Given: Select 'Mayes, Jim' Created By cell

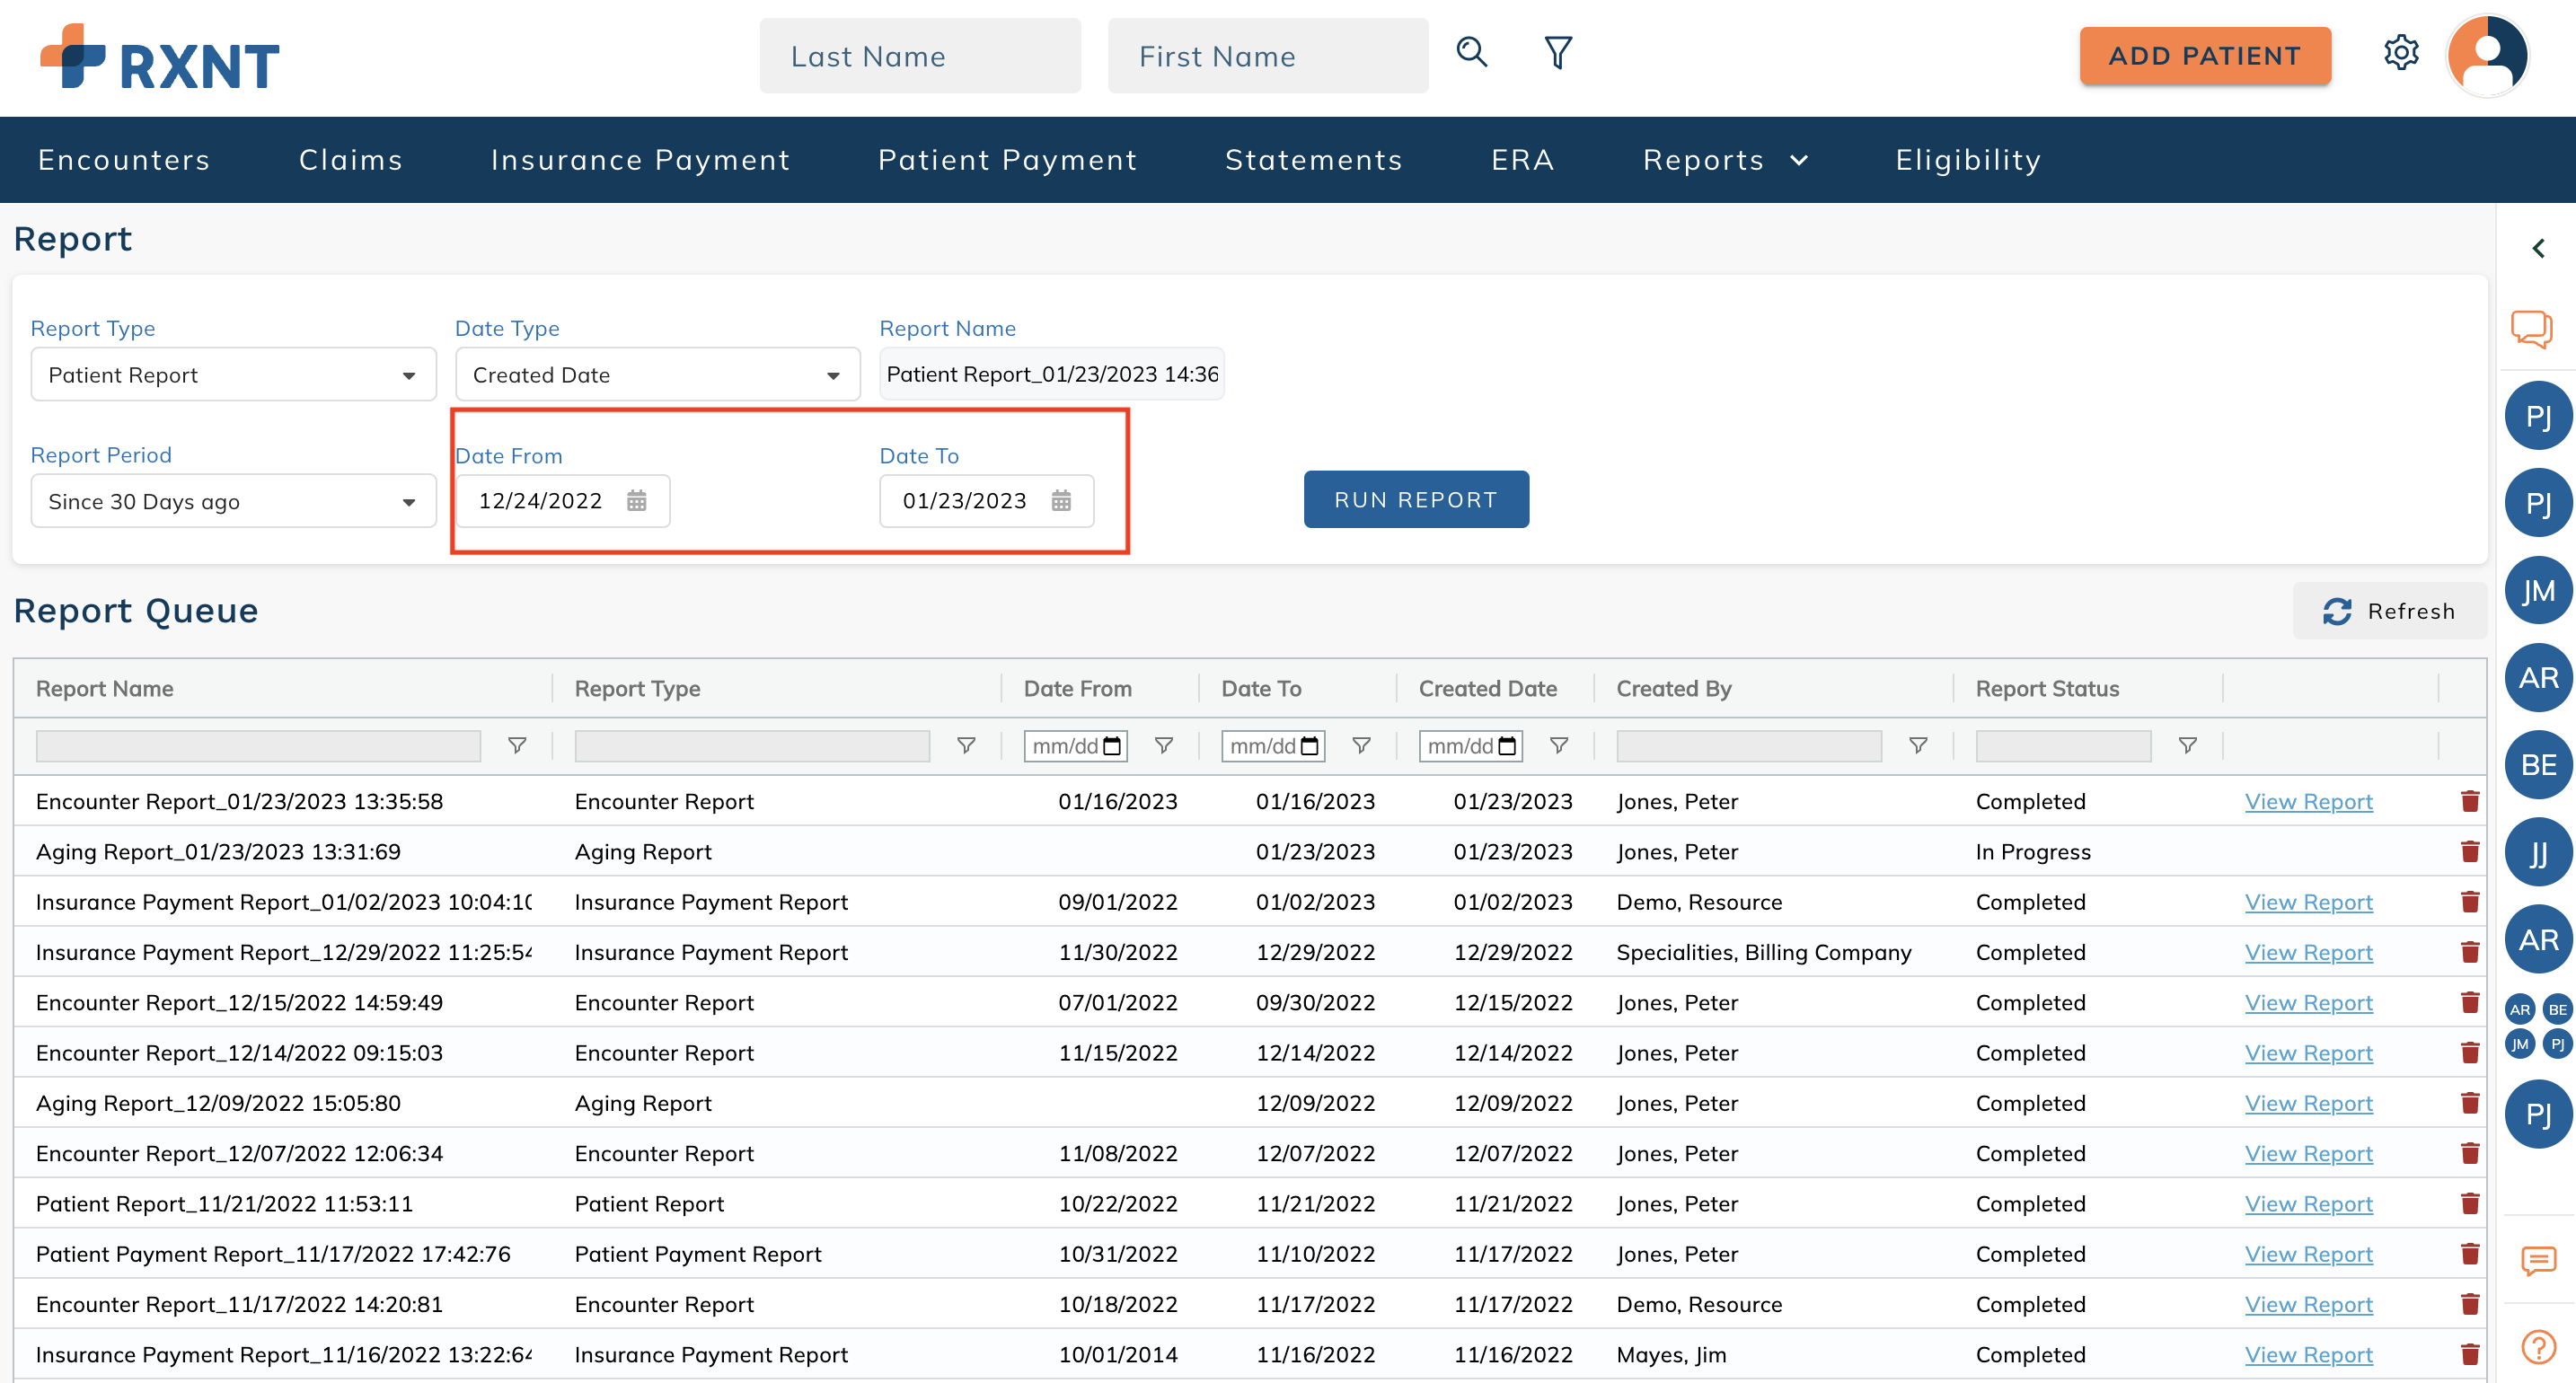Looking at the screenshot, I should click(1671, 1354).
